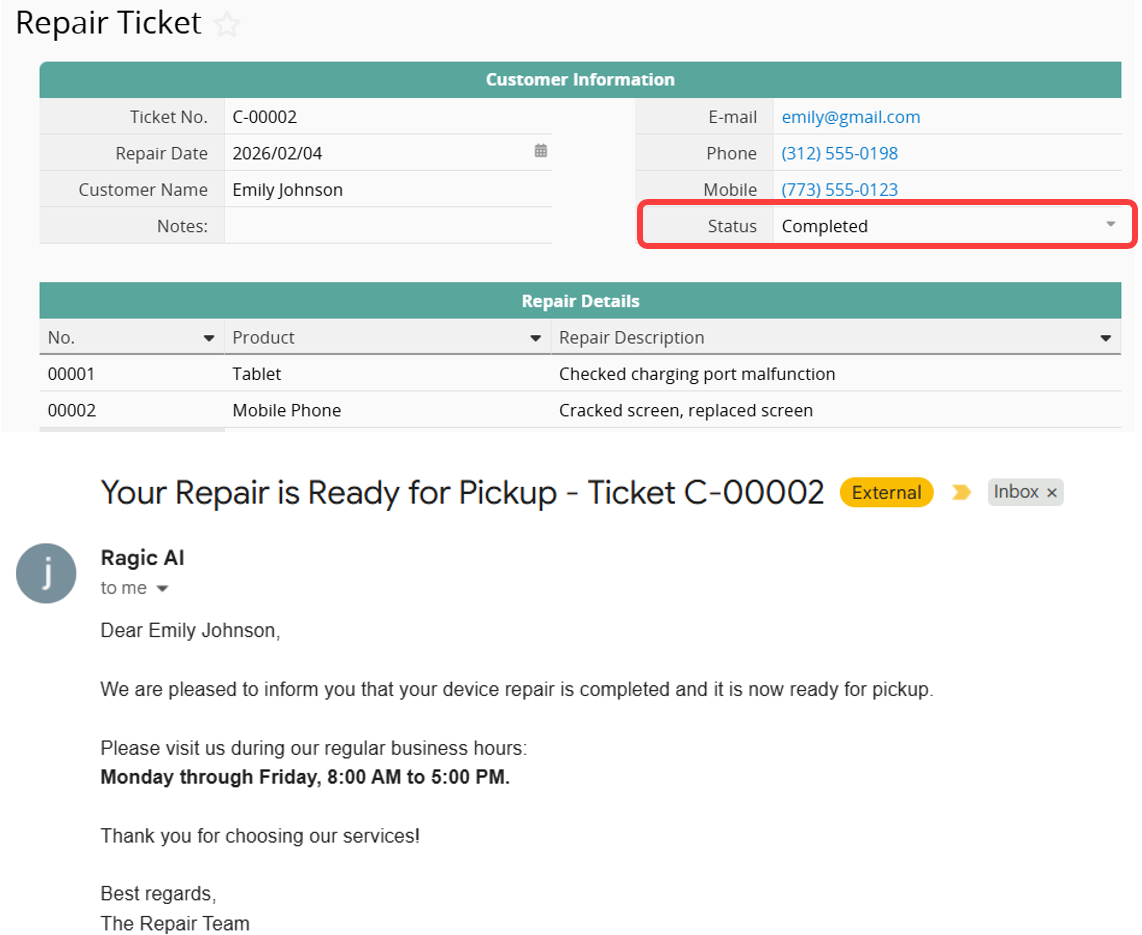Expand the Status dropdown arrow
The width and height of the screenshot is (1142, 935).
[1110, 225]
